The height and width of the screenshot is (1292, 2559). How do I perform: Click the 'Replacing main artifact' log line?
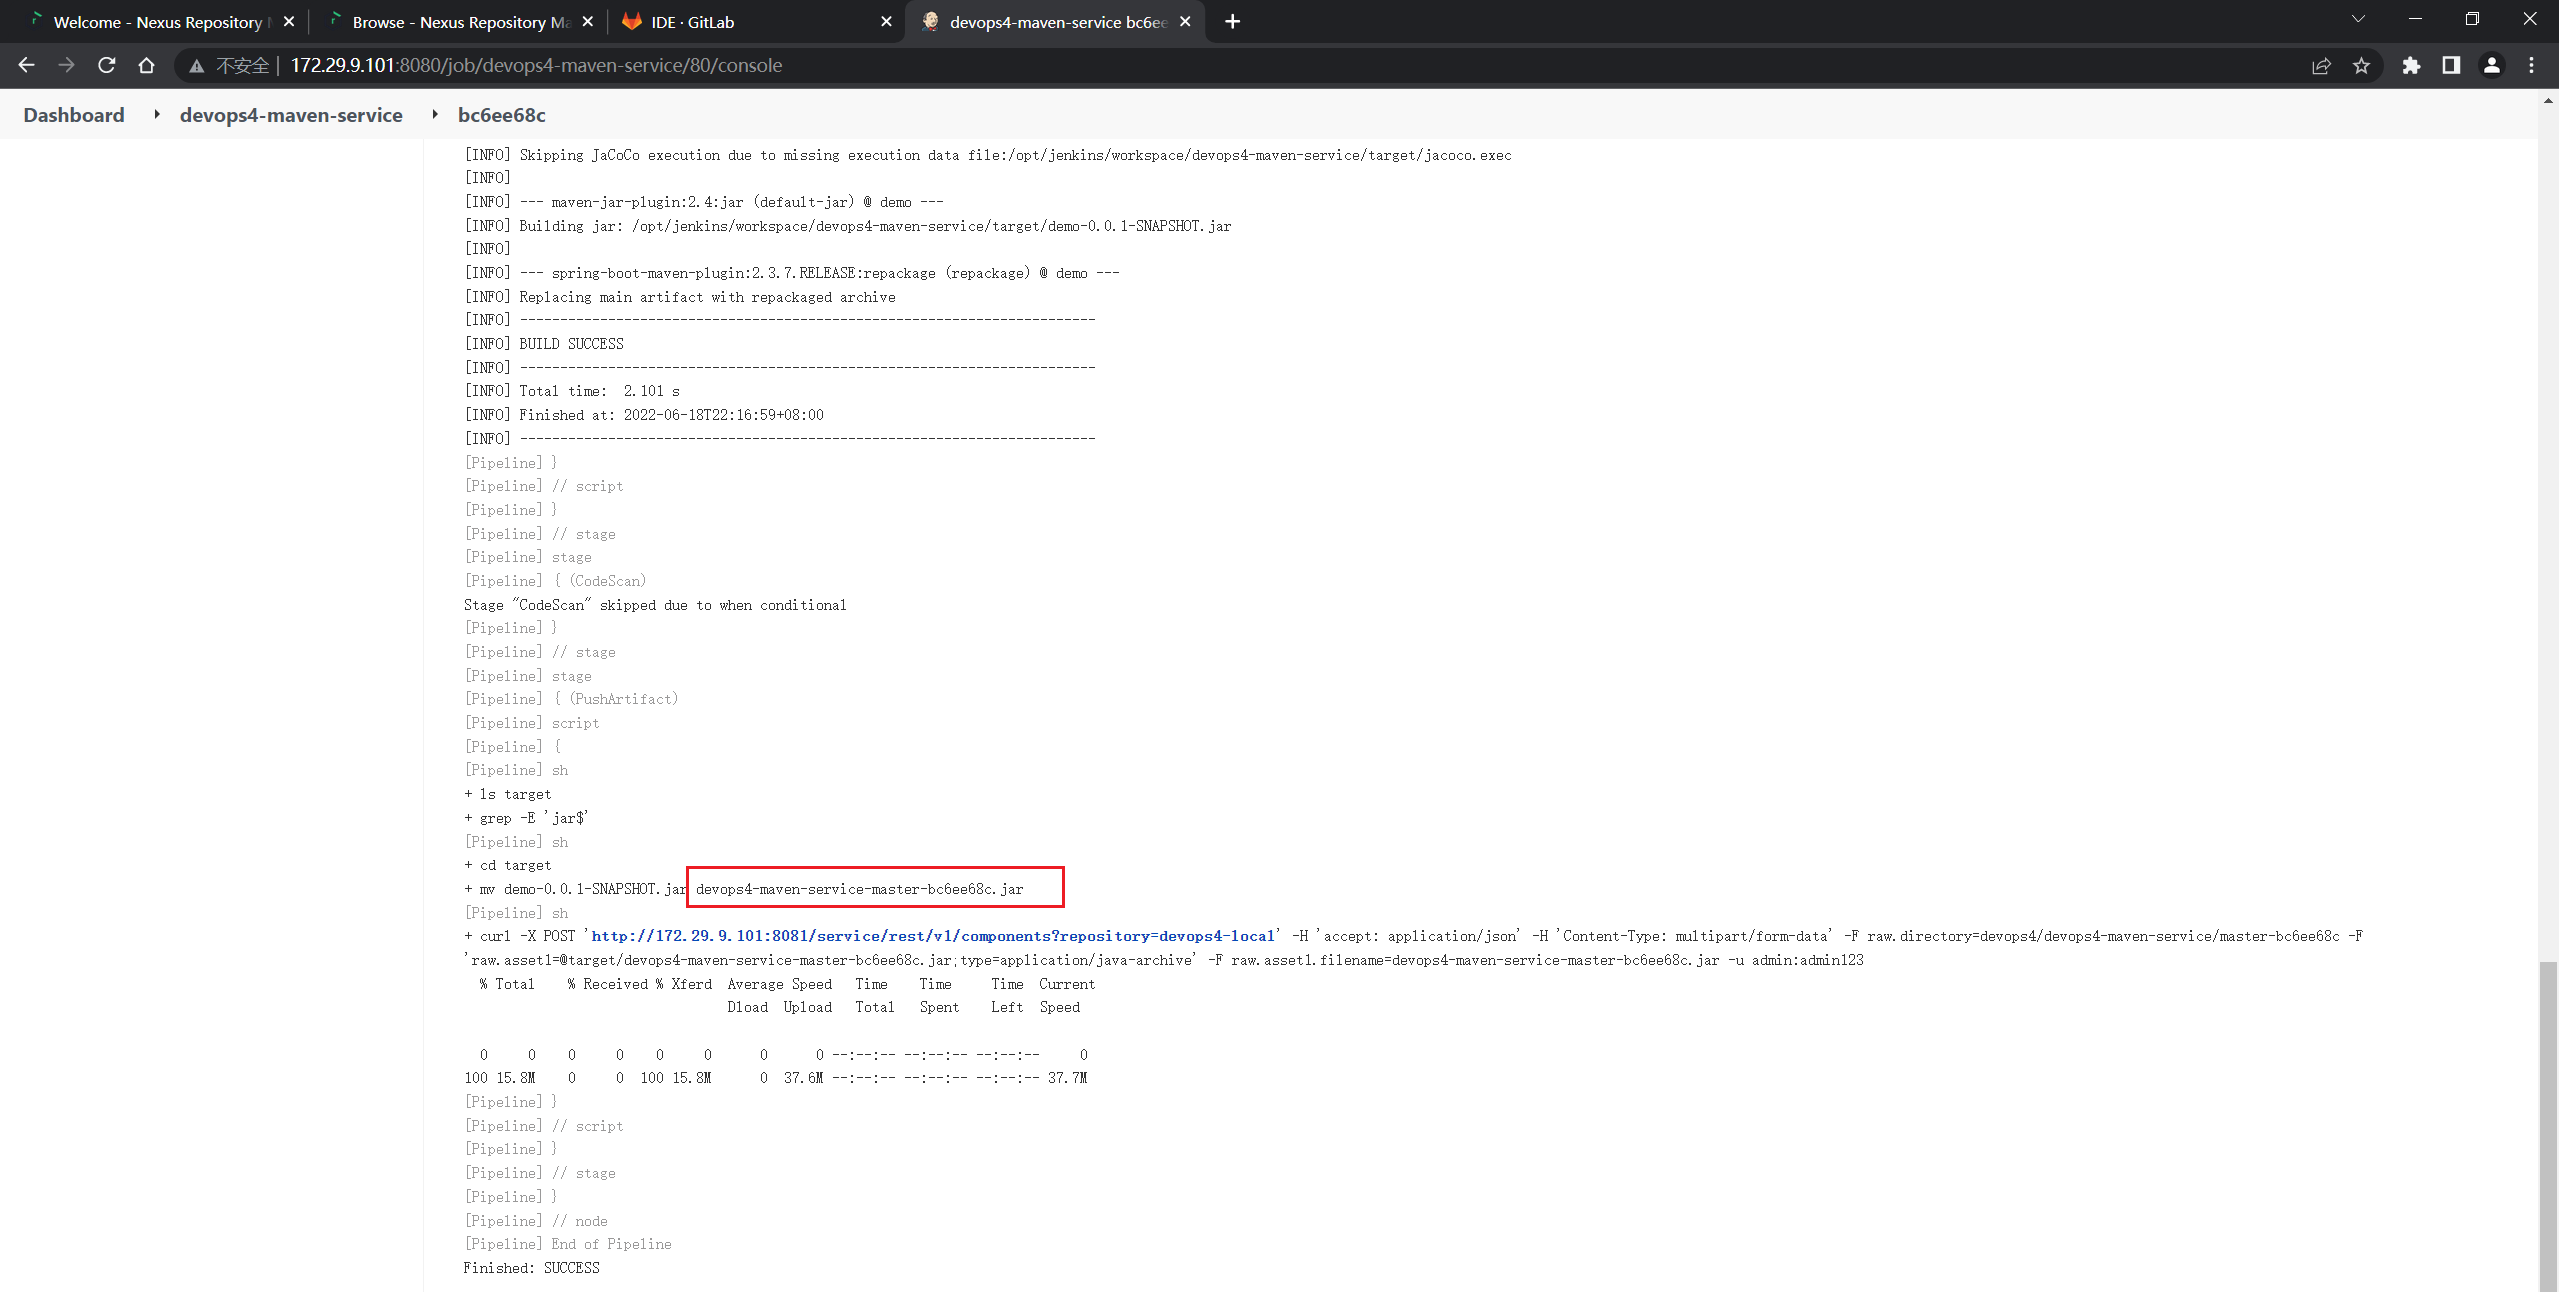point(680,297)
